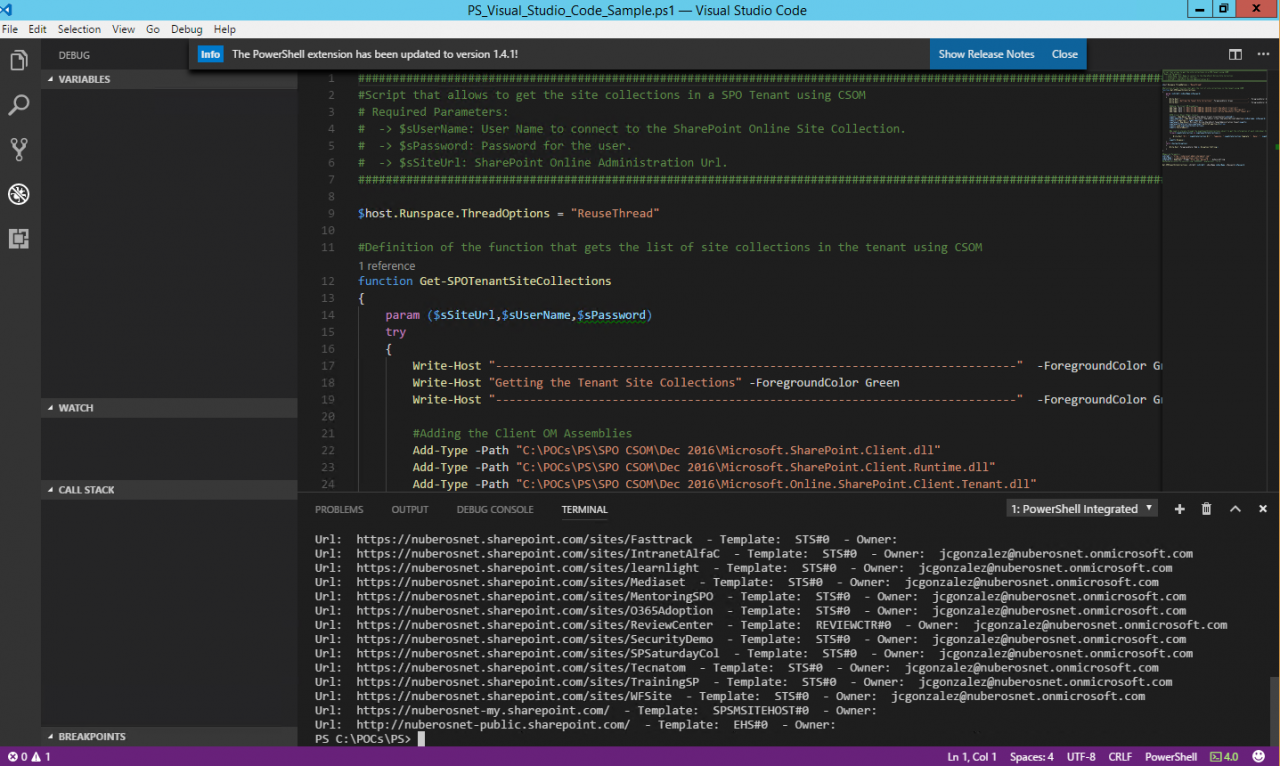Click line number 9 in the gutter

click(330, 214)
